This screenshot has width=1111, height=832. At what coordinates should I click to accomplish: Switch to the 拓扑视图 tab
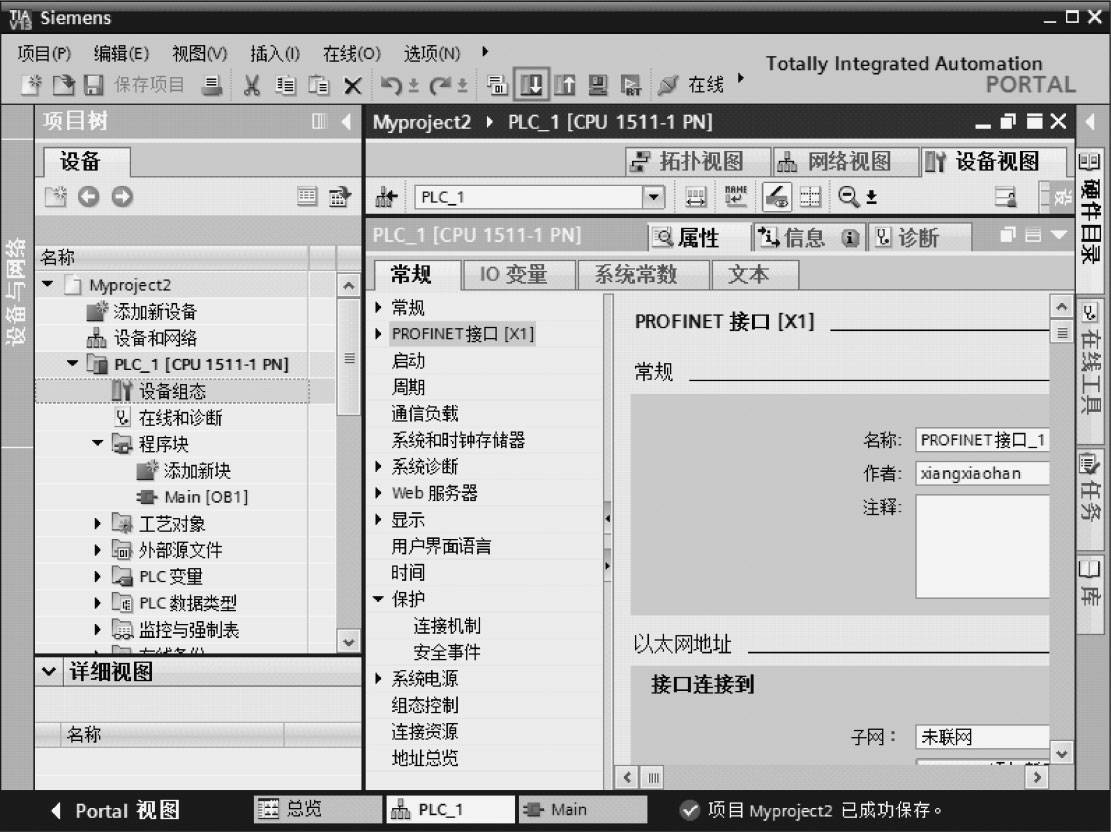click(x=698, y=162)
